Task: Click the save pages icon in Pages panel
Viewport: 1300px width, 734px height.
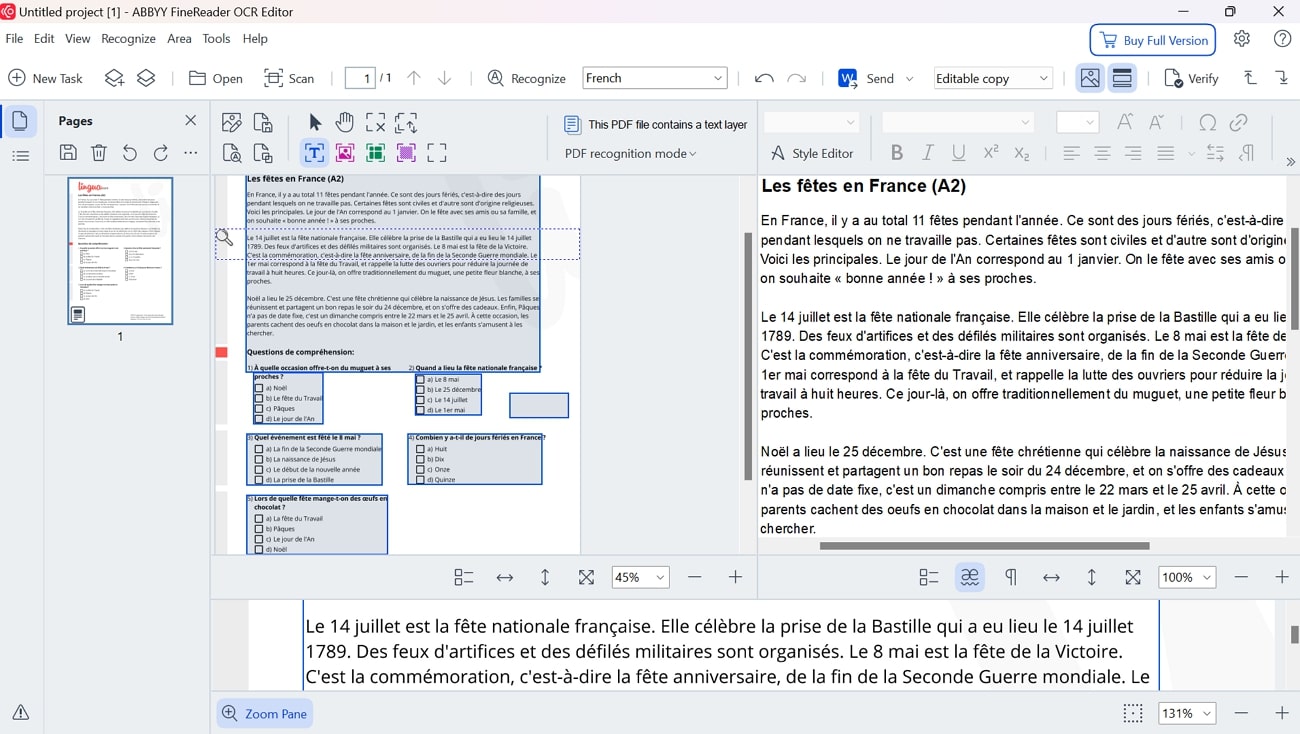Action: tap(68, 153)
